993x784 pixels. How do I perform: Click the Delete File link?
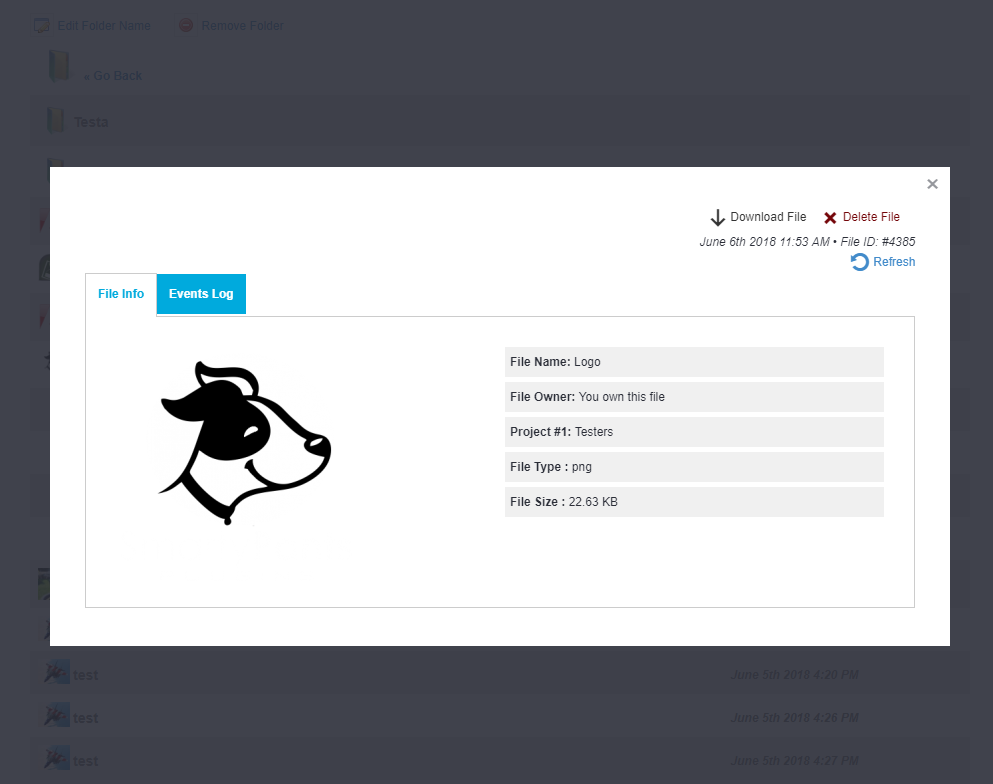(871, 217)
